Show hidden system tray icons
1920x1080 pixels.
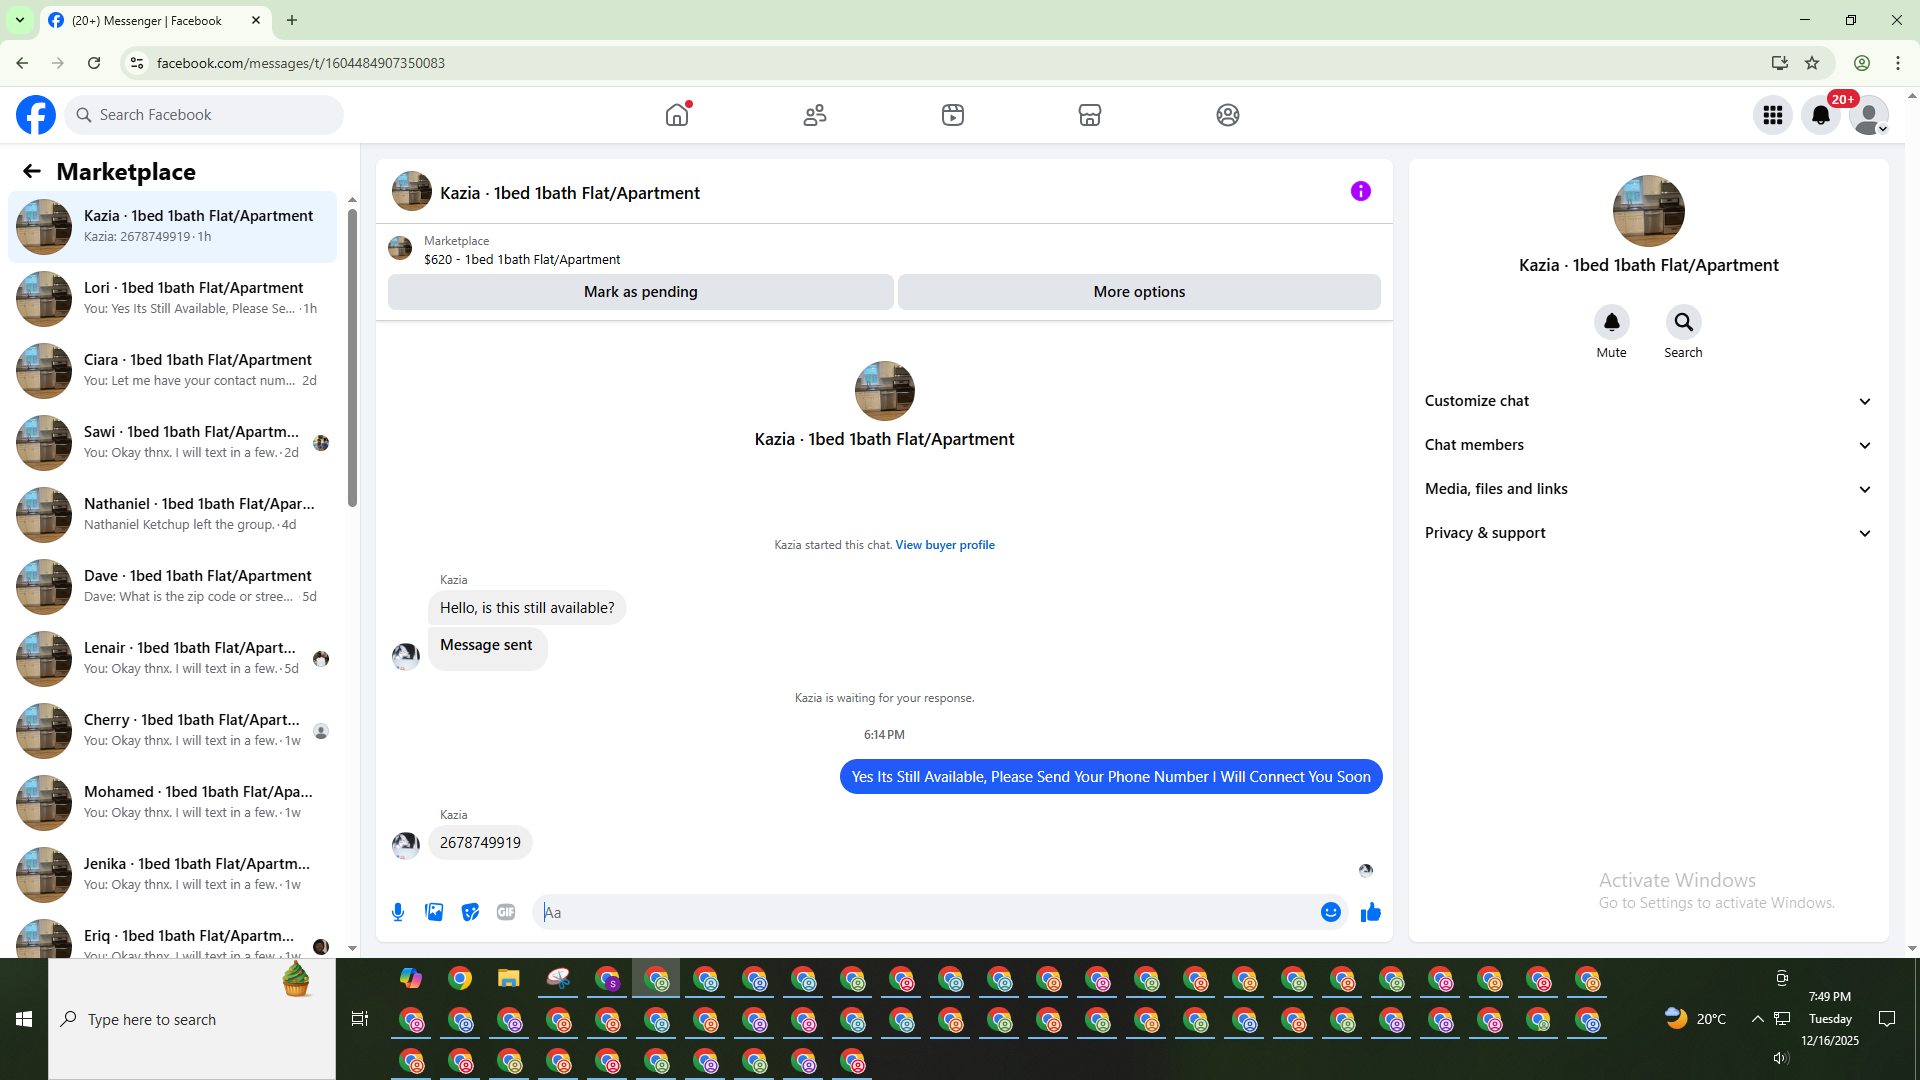click(x=1757, y=1019)
